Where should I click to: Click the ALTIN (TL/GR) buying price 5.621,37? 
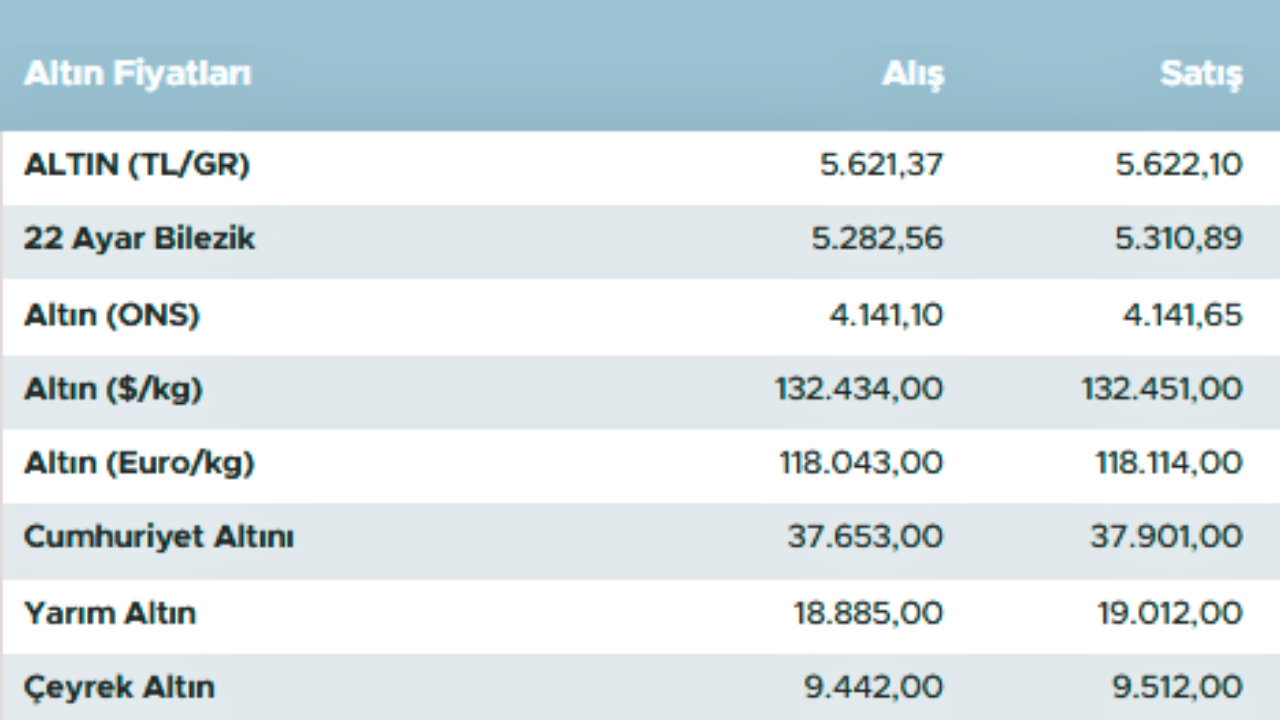pos(881,165)
